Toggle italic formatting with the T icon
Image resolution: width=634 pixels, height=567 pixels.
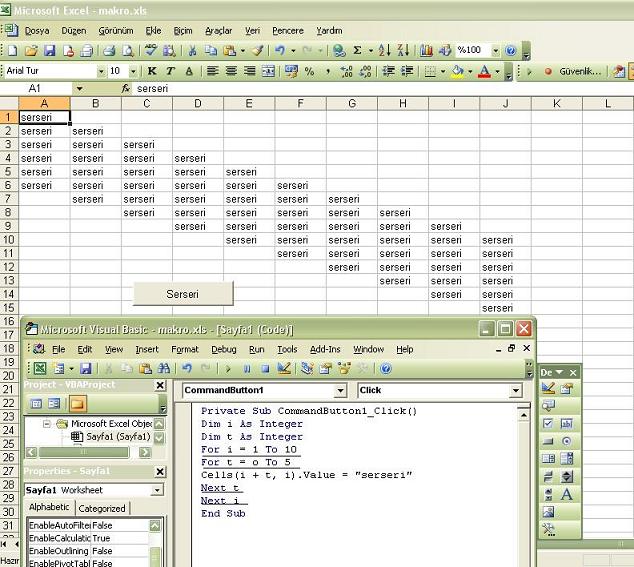(170, 71)
